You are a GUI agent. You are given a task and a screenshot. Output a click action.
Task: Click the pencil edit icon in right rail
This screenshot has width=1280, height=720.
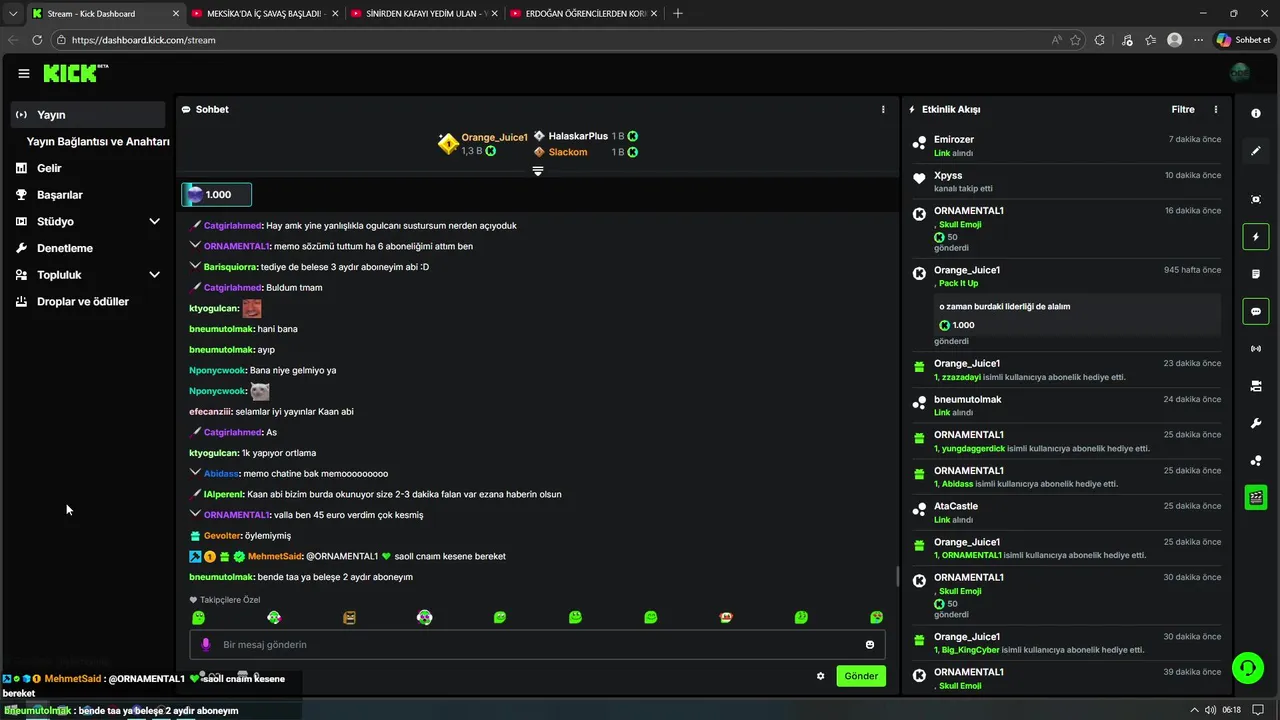coord(1256,151)
